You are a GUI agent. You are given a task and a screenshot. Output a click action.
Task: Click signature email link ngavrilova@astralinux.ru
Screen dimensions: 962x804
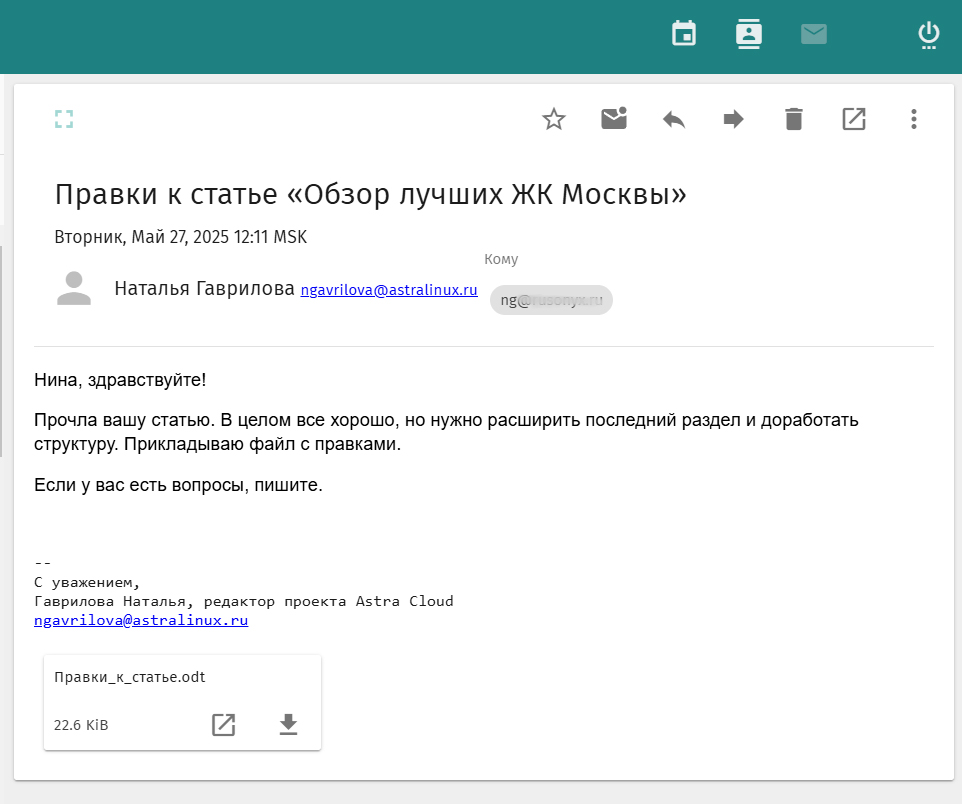141,620
